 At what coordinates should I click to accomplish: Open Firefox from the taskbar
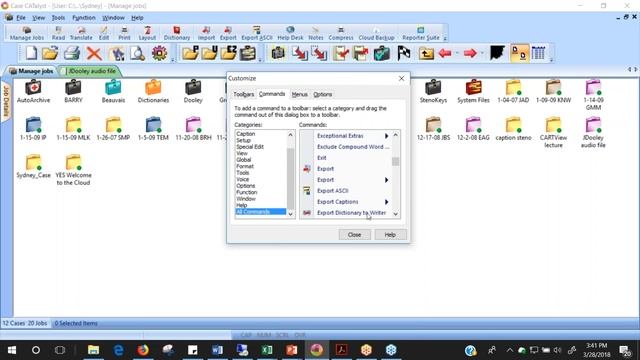pos(143,350)
